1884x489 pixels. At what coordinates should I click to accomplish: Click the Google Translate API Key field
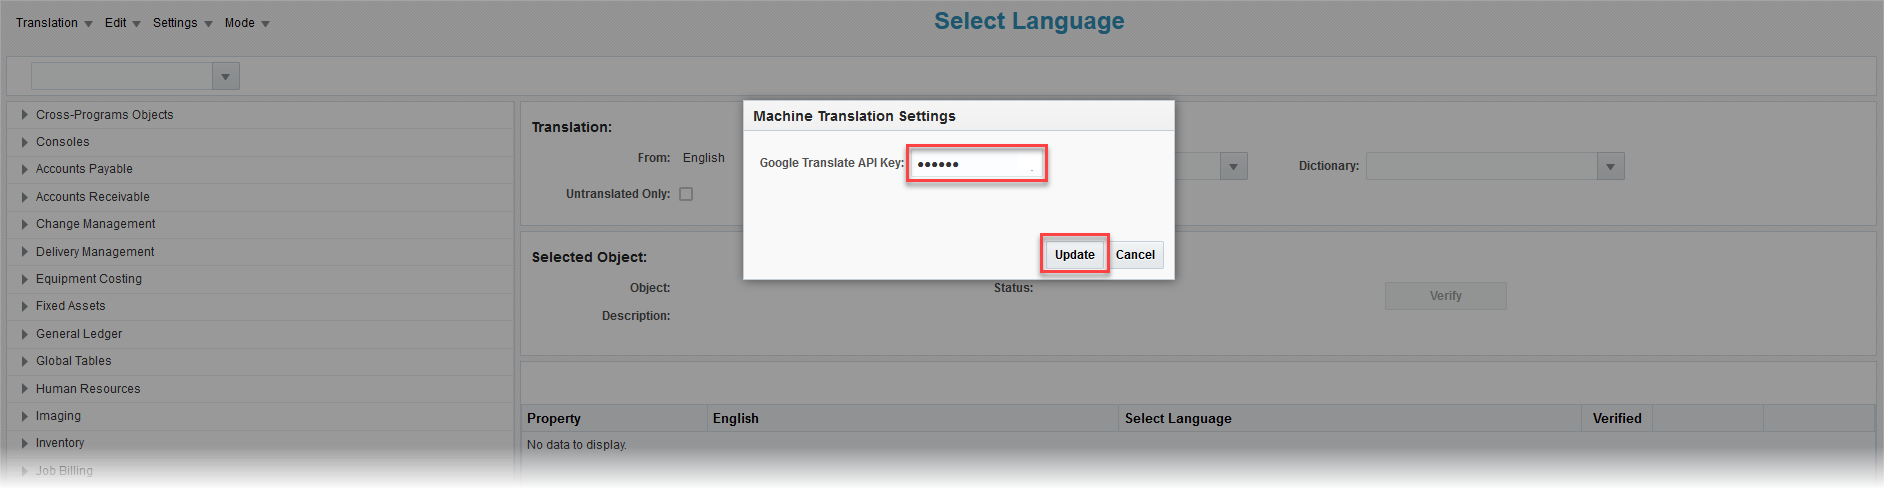(976, 163)
